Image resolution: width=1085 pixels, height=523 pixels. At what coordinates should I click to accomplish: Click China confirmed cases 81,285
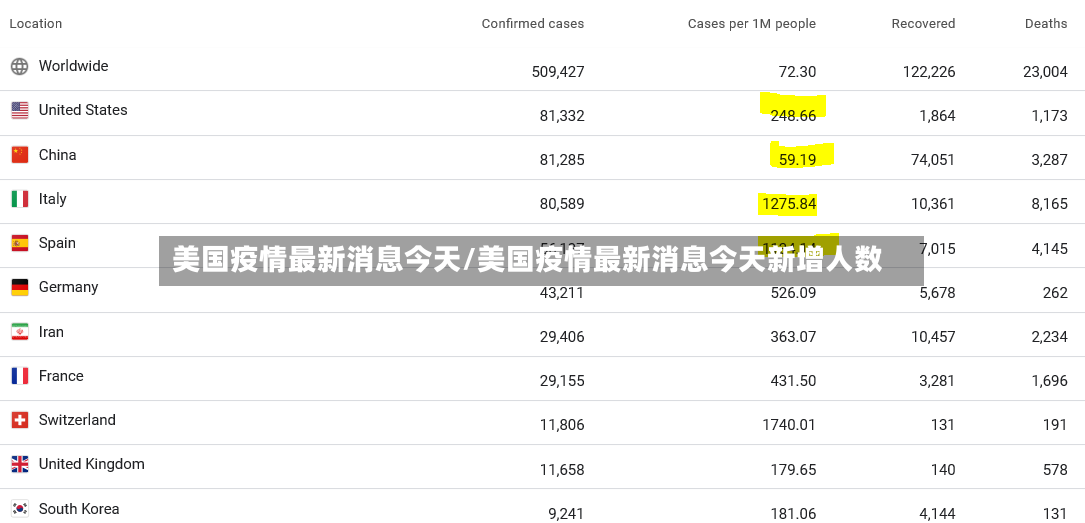pyautogui.click(x=562, y=160)
